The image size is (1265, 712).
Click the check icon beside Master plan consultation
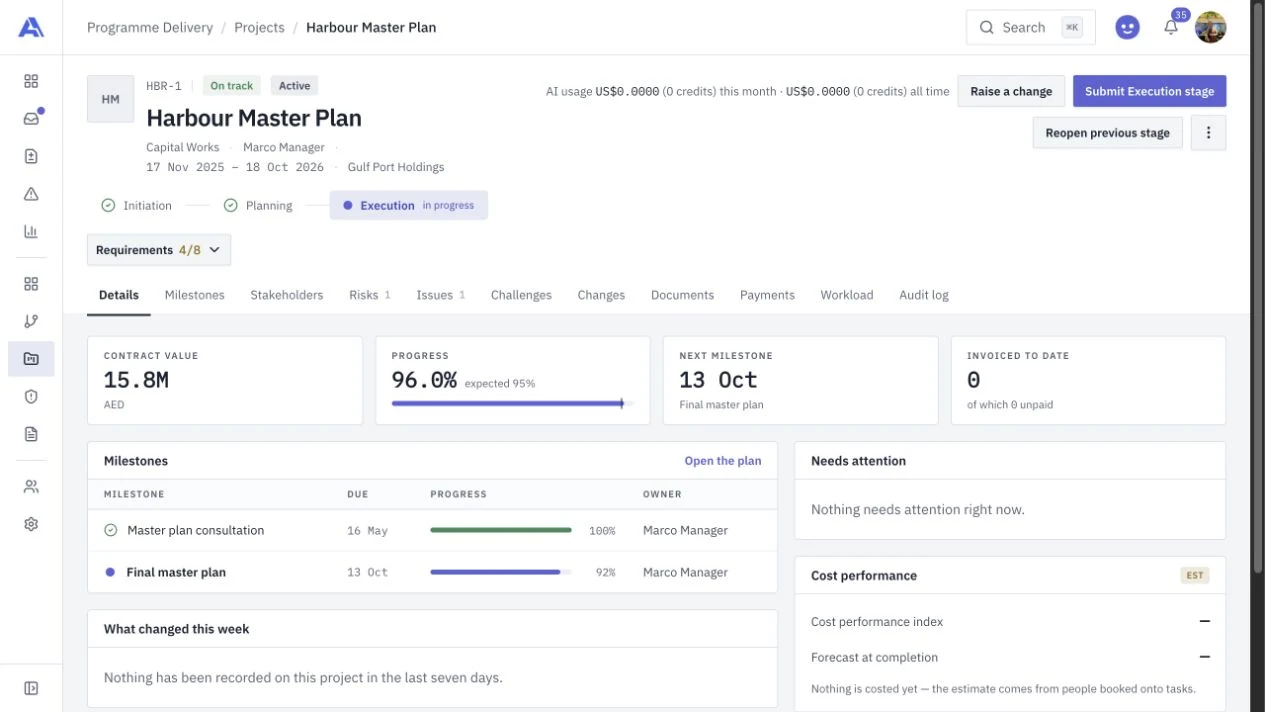point(111,530)
